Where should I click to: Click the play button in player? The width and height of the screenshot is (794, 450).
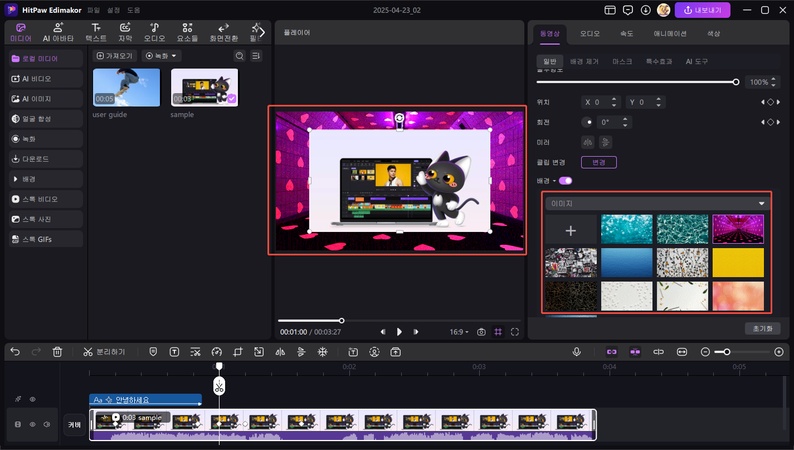(399, 332)
